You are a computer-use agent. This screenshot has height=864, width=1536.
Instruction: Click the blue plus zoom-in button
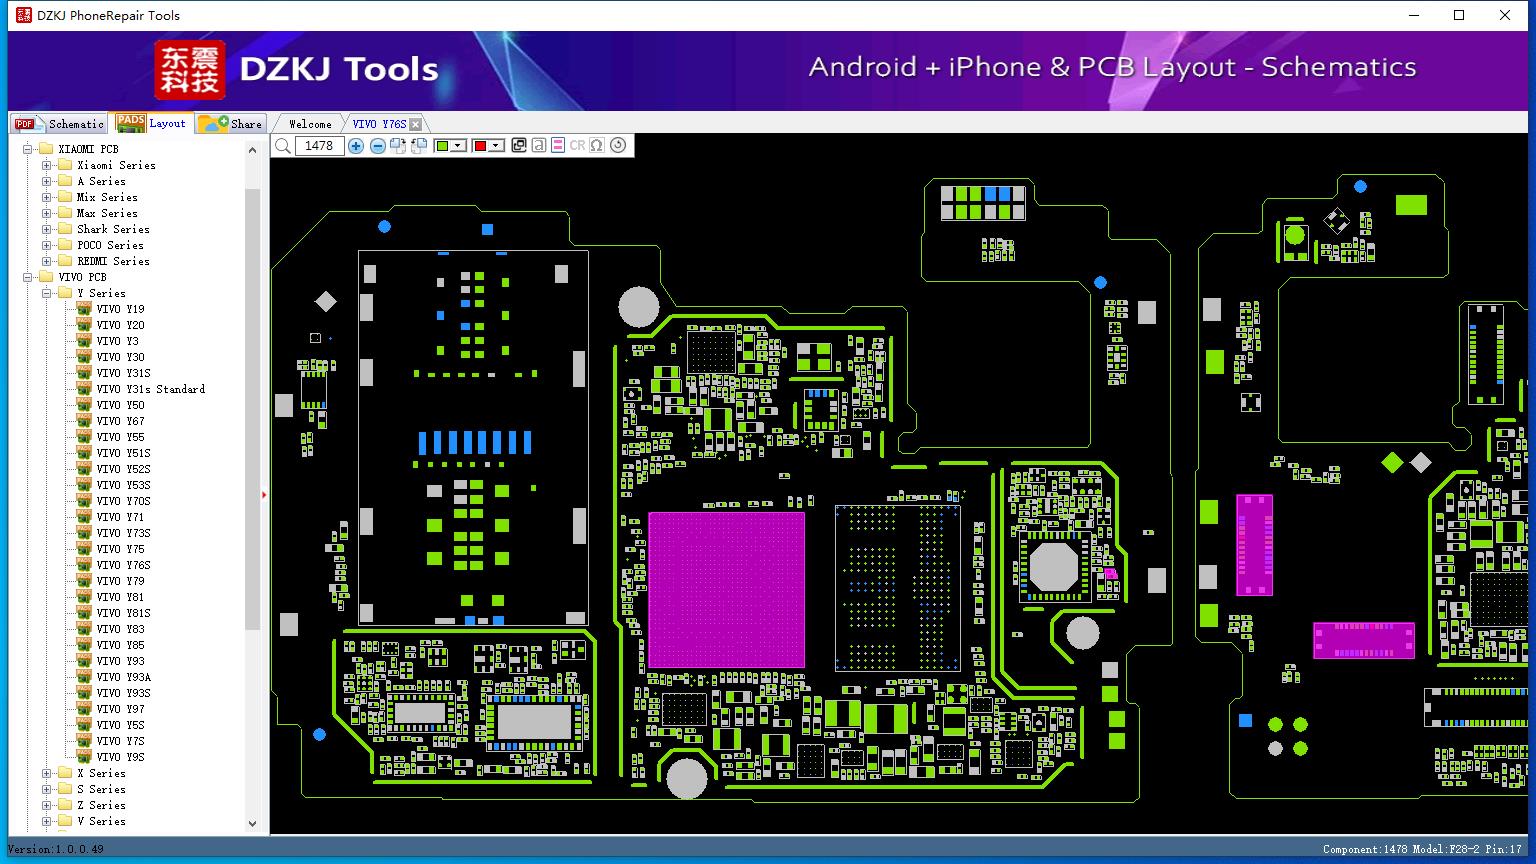click(356, 146)
